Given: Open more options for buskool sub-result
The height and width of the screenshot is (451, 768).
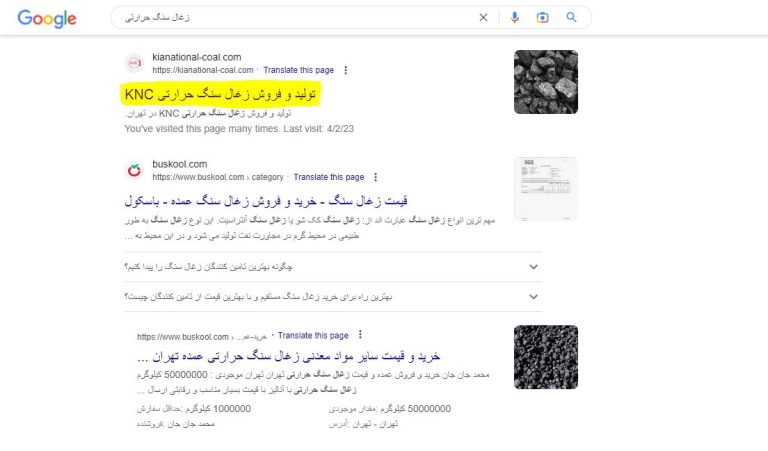Looking at the screenshot, I should click(360, 334).
